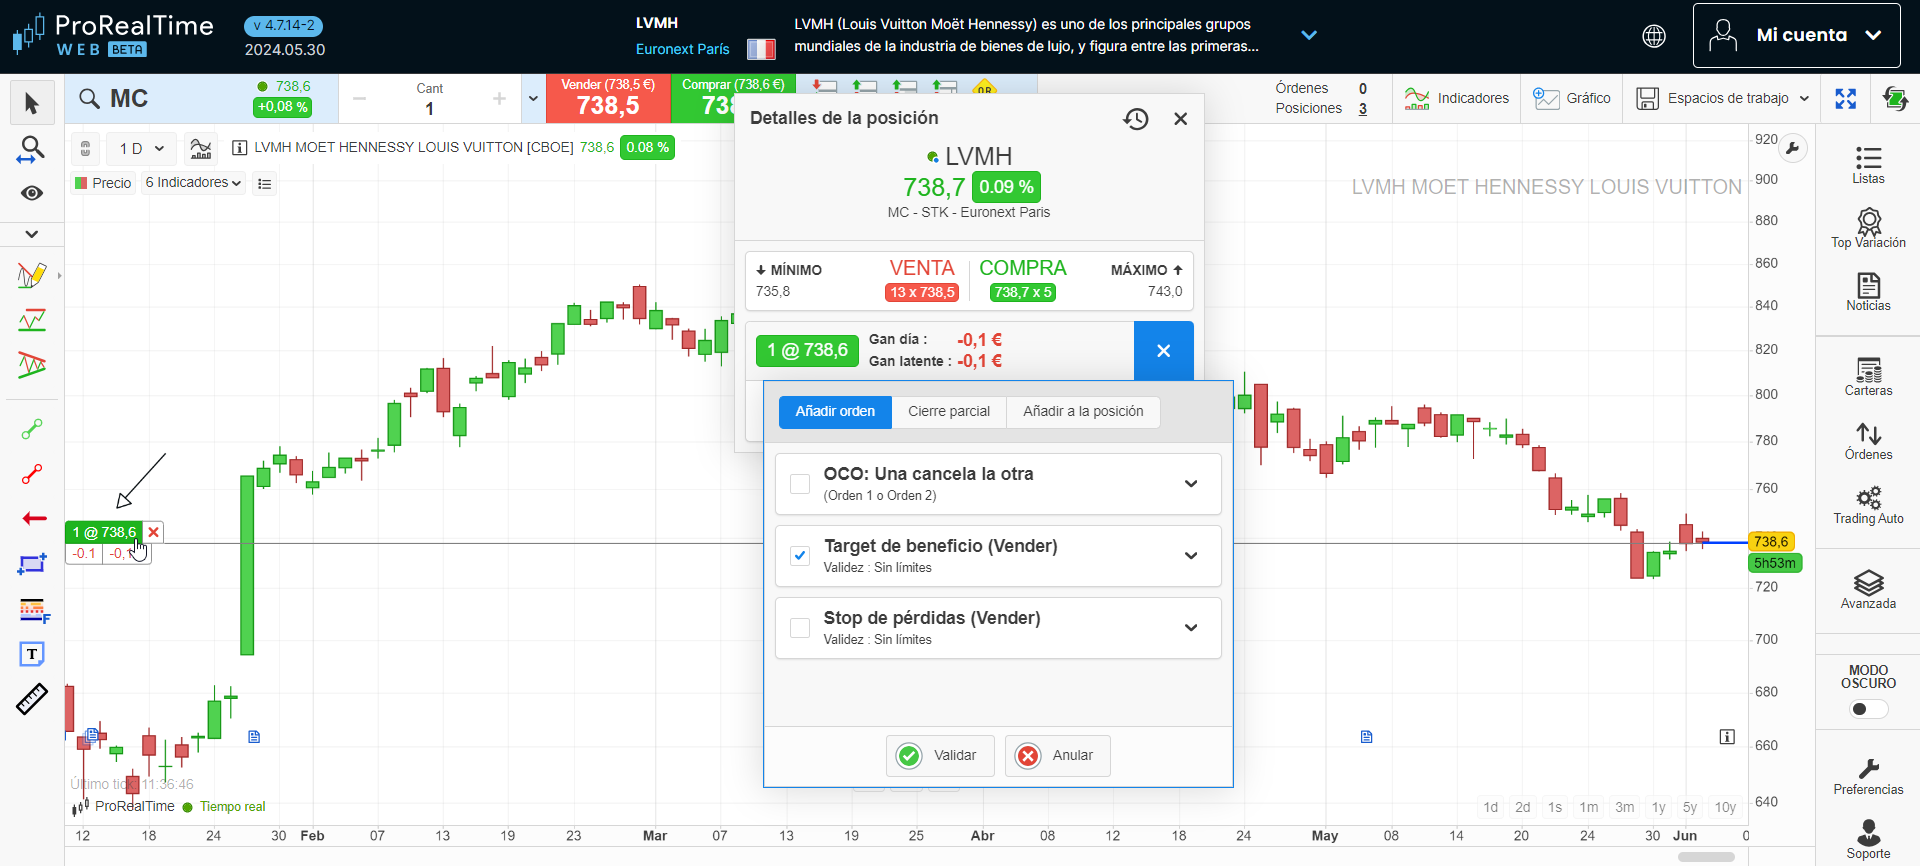The width and height of the screenshot is (1920, 866).
Task: Open the Avanzada panel
Action: (1868, 590)
